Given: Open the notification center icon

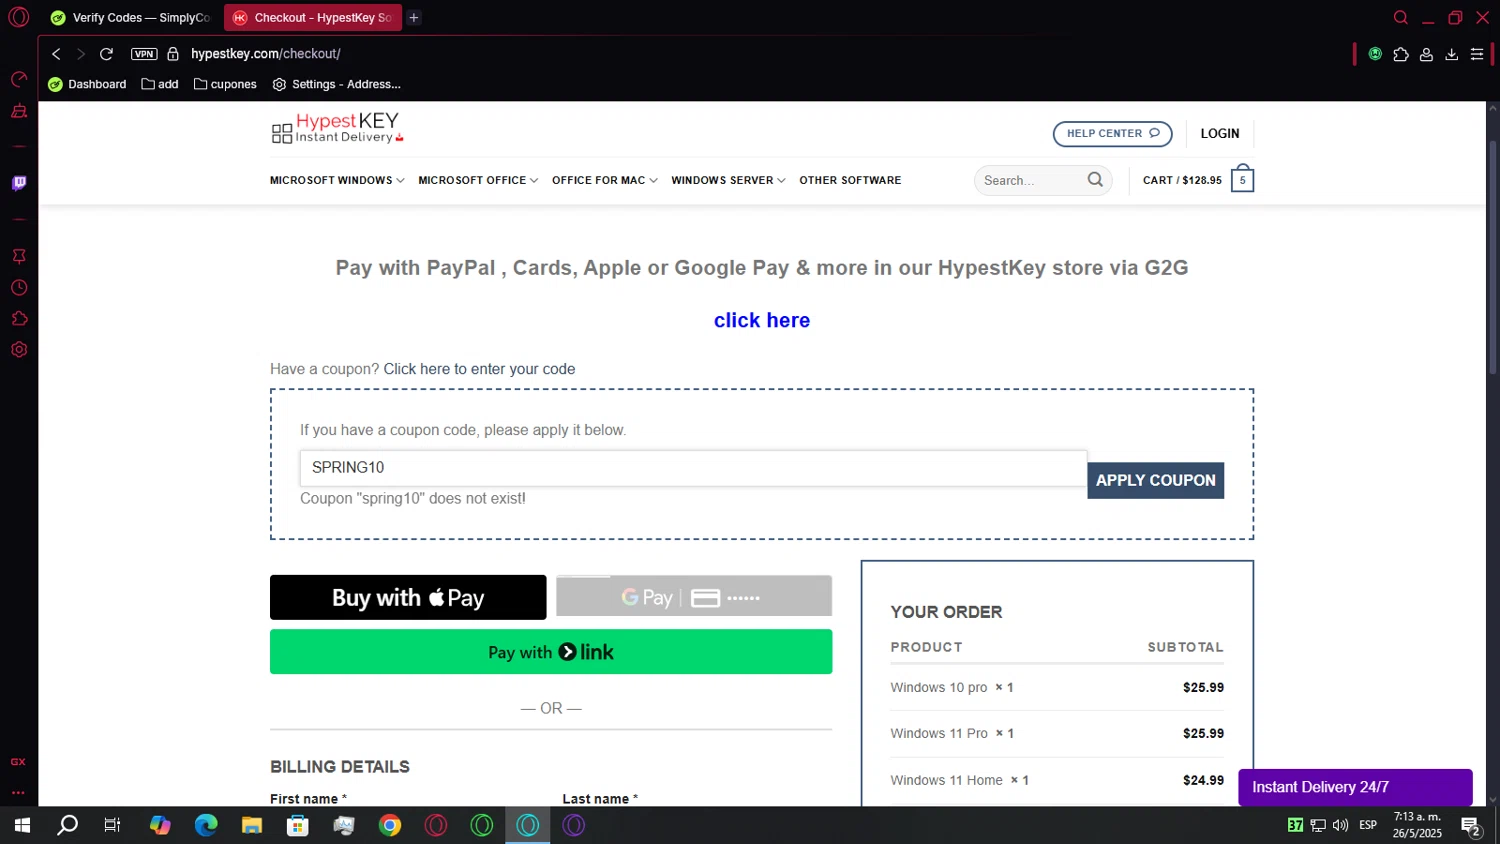Looking at the screenshot, I should (1471, 825).
